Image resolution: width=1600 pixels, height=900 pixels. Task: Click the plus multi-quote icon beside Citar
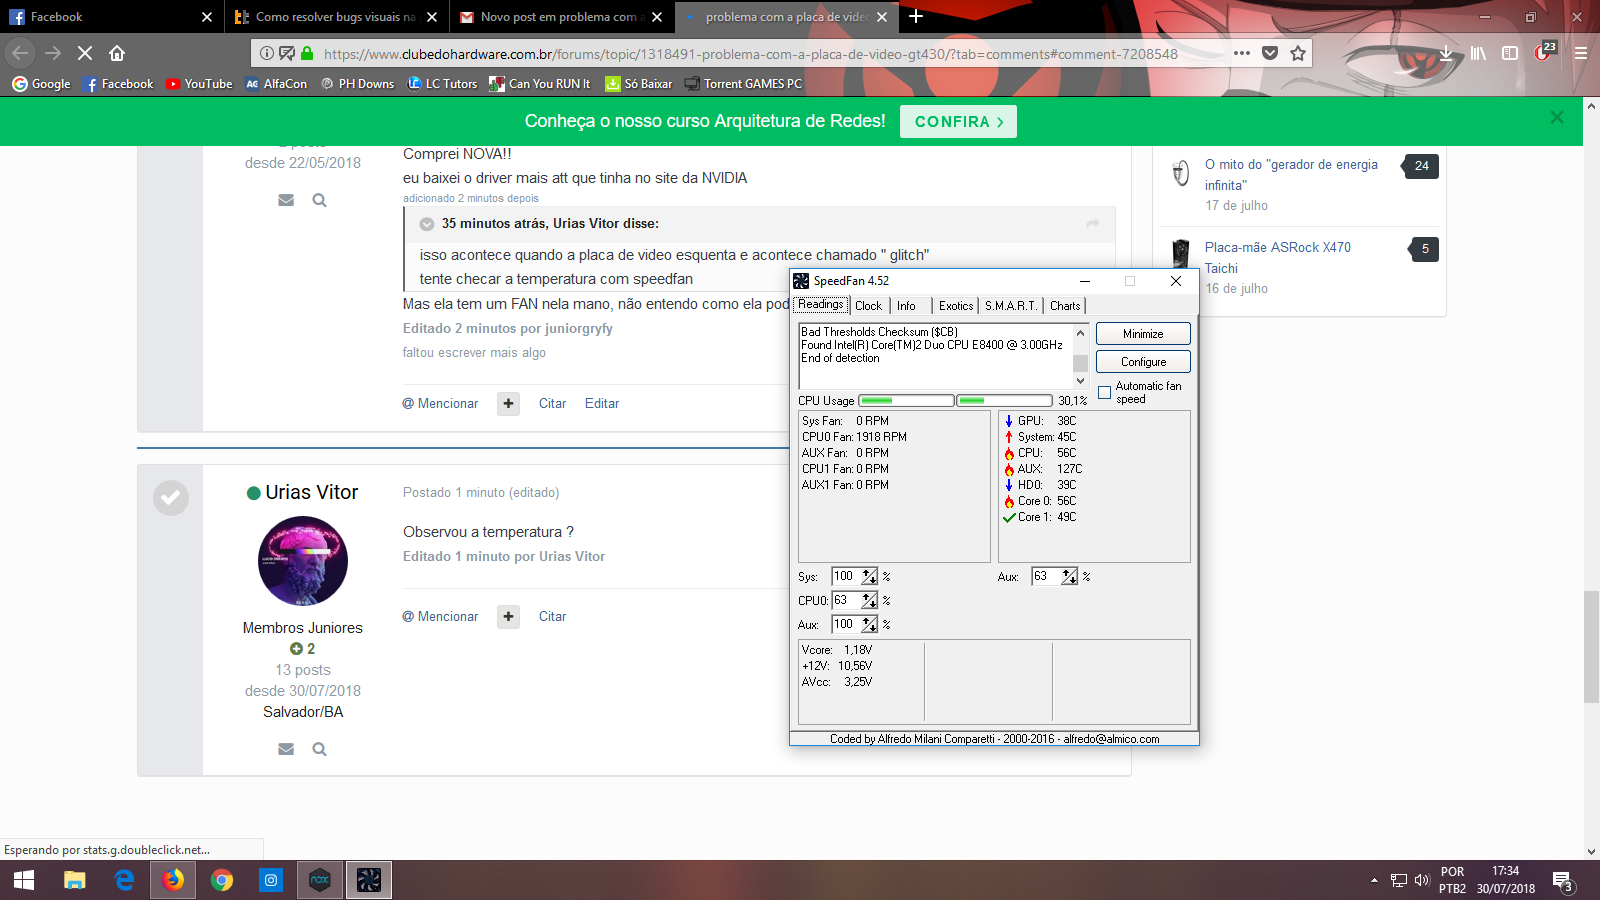pos(509,616)
